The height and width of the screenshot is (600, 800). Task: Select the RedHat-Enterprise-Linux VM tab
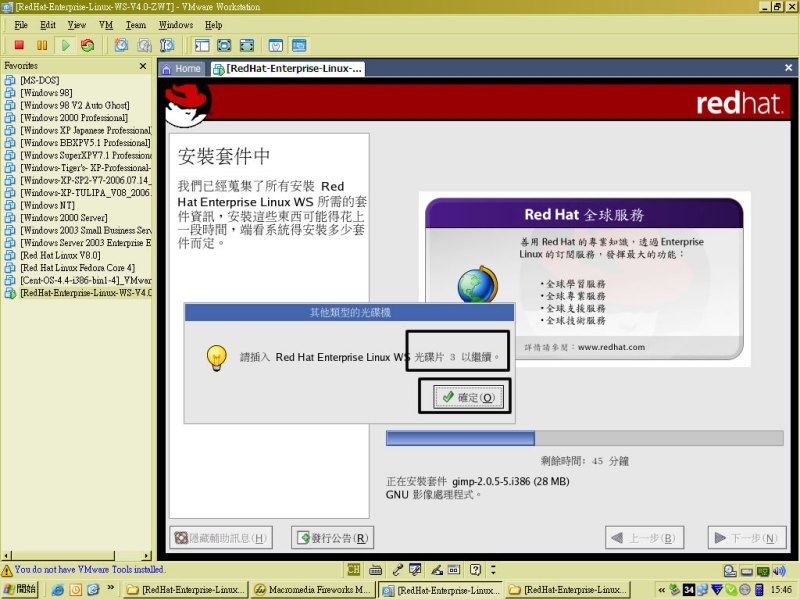[x=288, y=69]
